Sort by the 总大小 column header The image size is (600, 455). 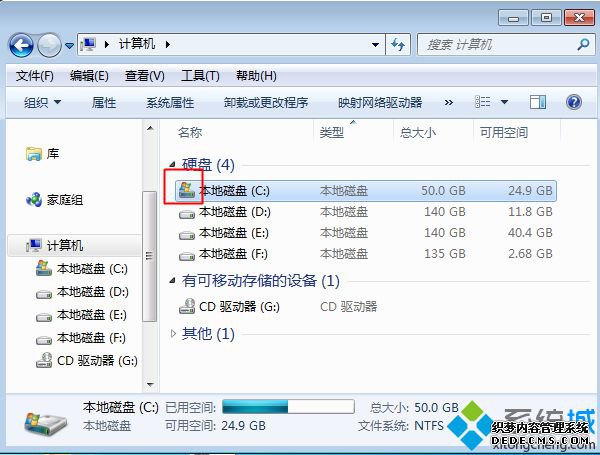[417, 133]
